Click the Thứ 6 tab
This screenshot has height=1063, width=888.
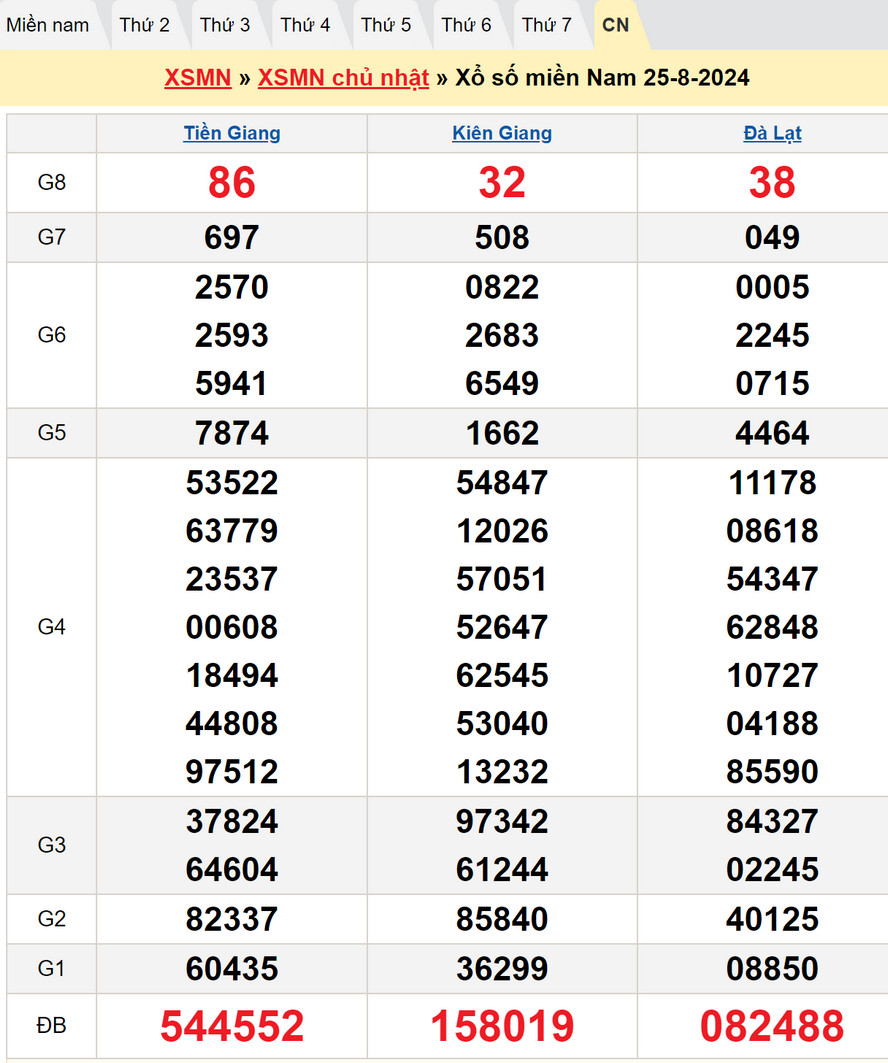pyautogui.click(x=466, y=25)
